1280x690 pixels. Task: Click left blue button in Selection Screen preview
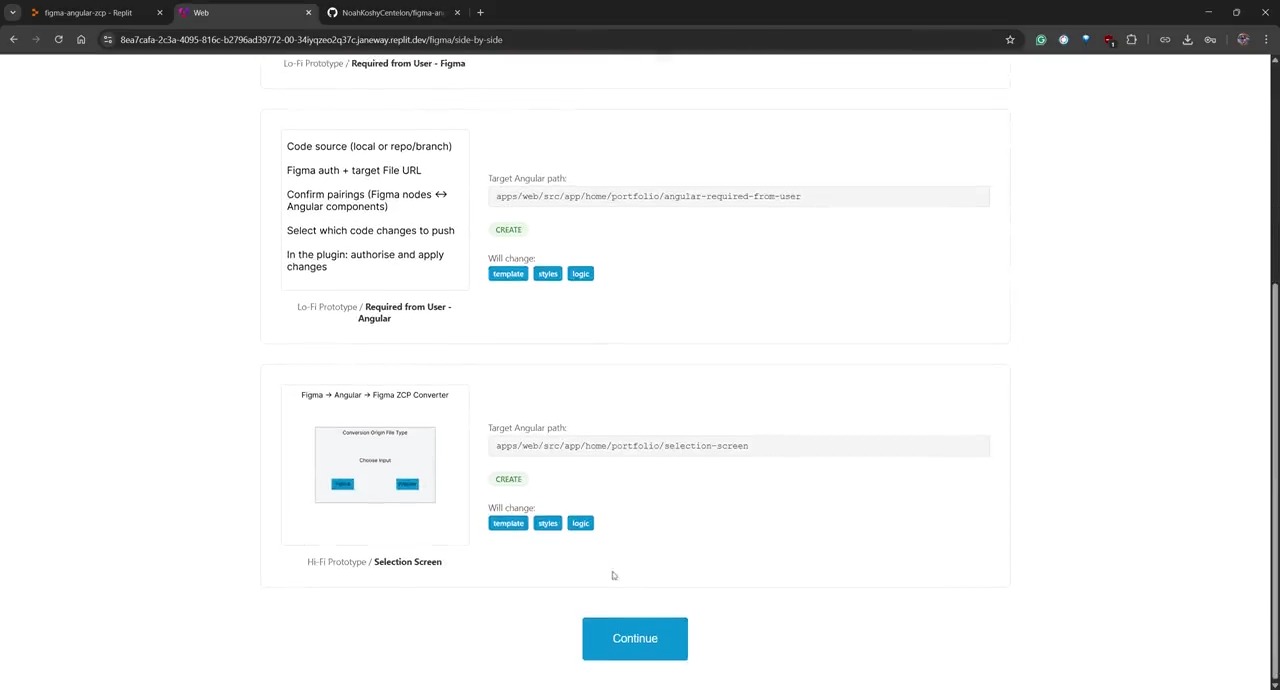pyautogui.click(x=343, y=484)
